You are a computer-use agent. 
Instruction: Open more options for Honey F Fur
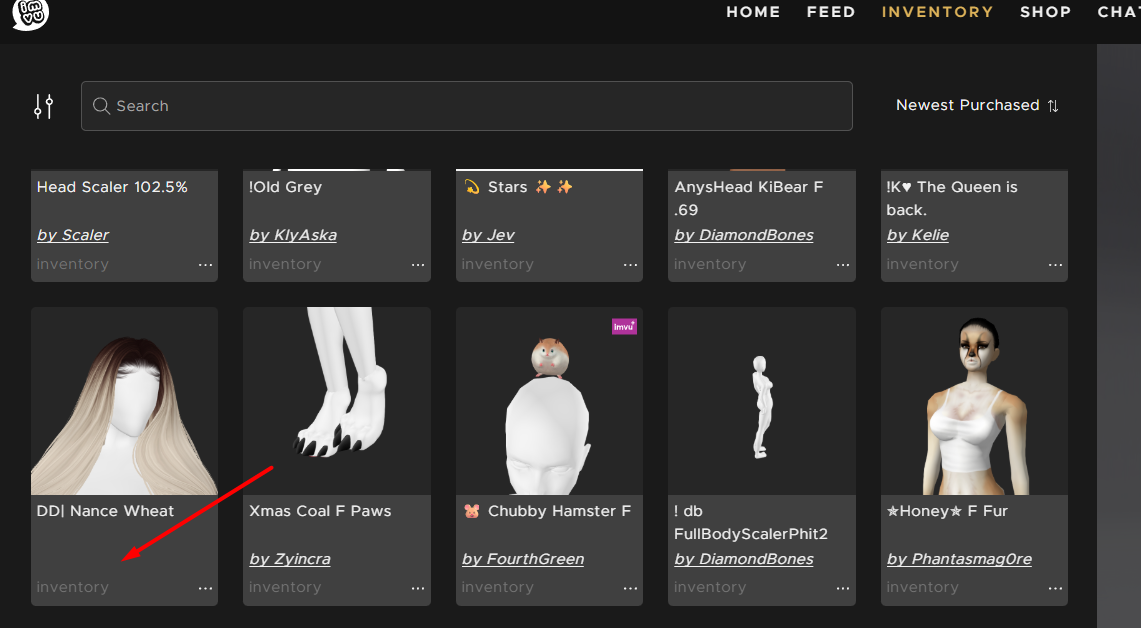point(1055,588)
